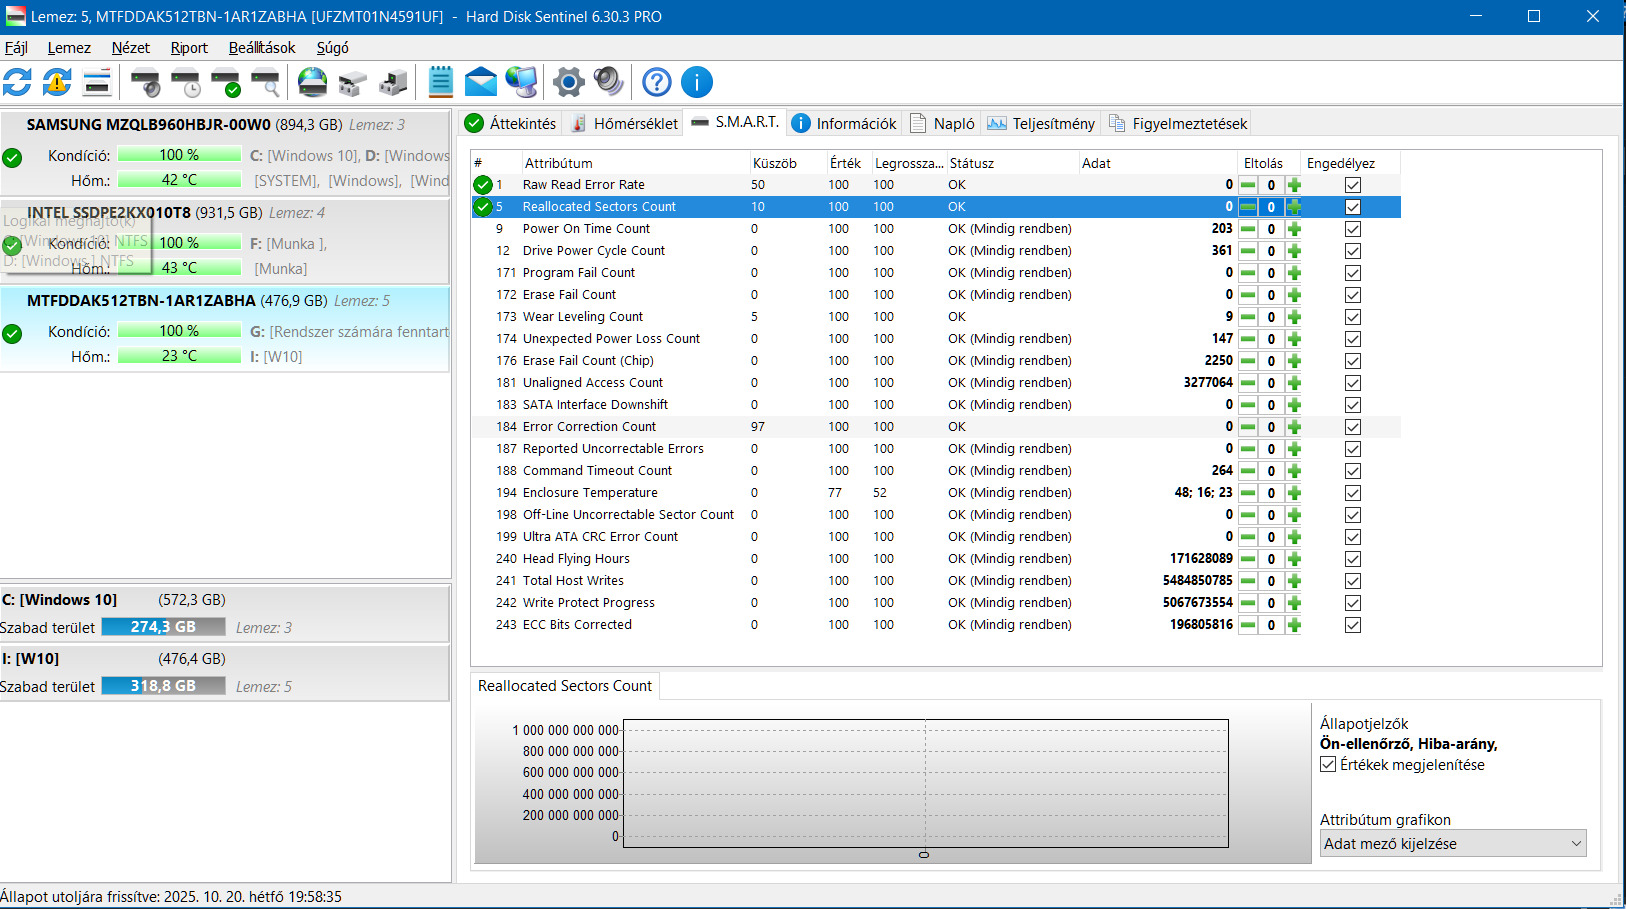Toggle the Értékek megjelenítése checkbox

pyautogui.click(x=1328, y=765)
